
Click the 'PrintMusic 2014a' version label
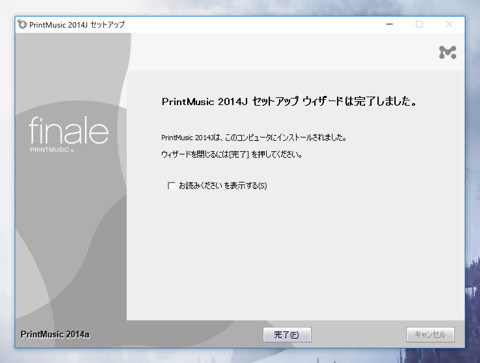click(x=55, y=334)
